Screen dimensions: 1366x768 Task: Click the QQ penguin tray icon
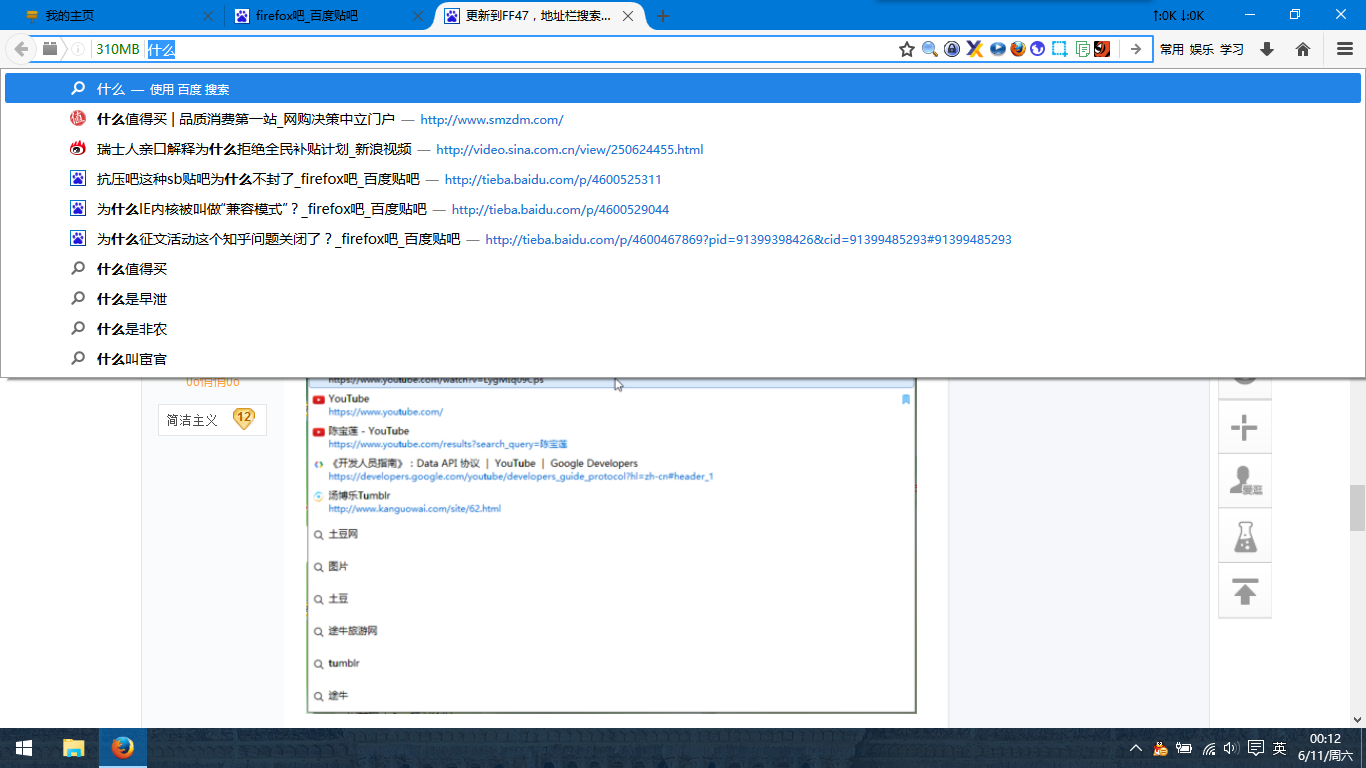point(1160,748)
